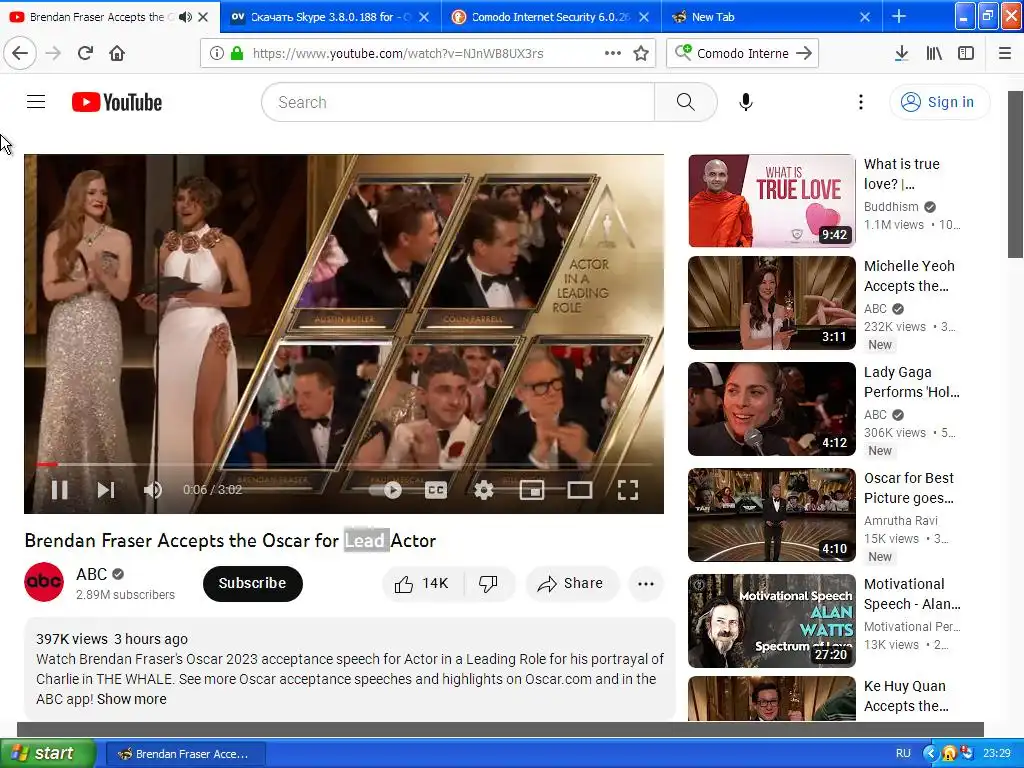This screenshot has width=1024, height=768.
Task: Open YouTube settings three-dot menu
Action: tap(861, 102)
